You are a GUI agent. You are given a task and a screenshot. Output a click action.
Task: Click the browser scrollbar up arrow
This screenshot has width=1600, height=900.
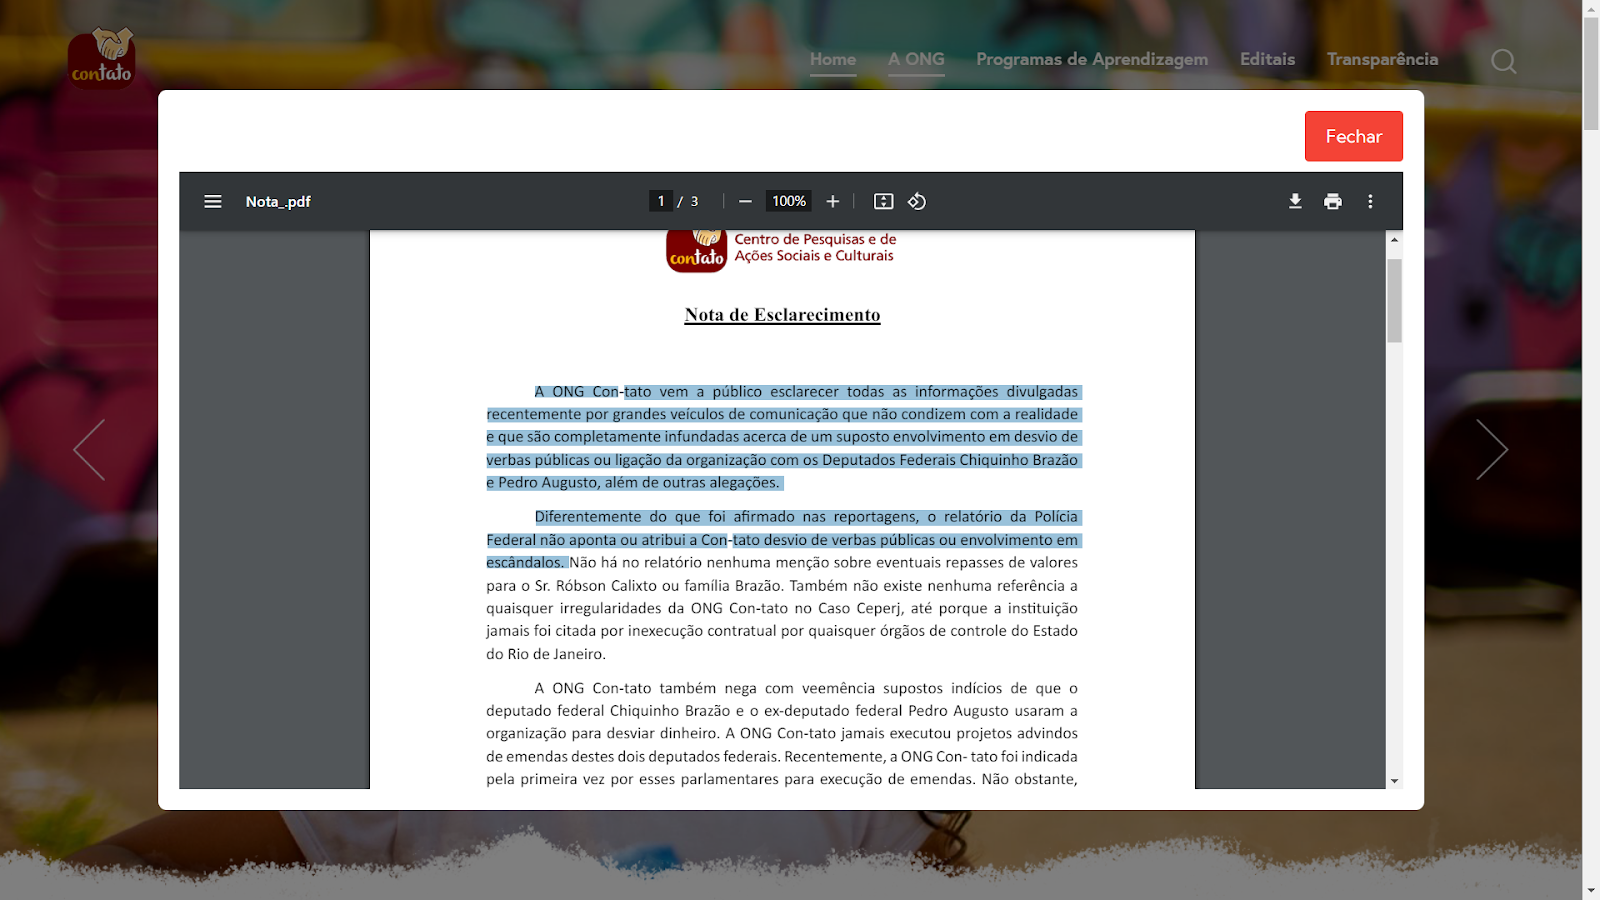1591,8
